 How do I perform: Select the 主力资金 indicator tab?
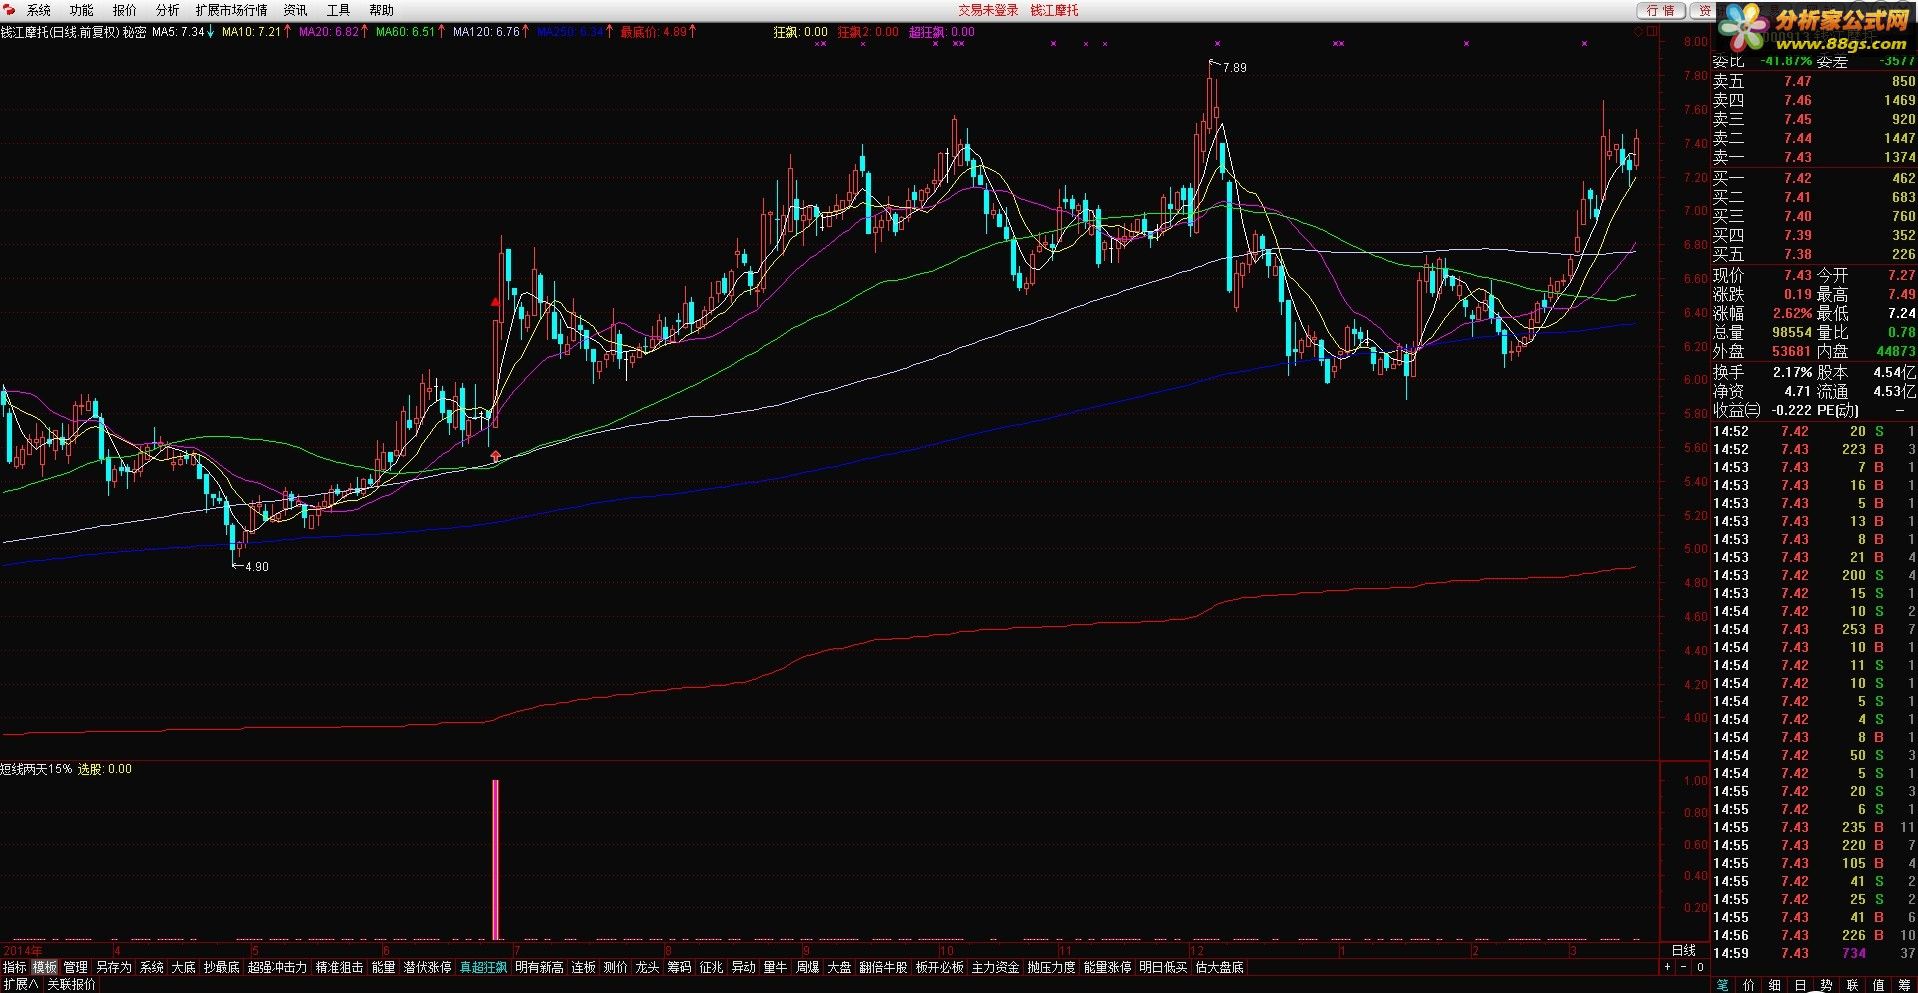[996, 967]
